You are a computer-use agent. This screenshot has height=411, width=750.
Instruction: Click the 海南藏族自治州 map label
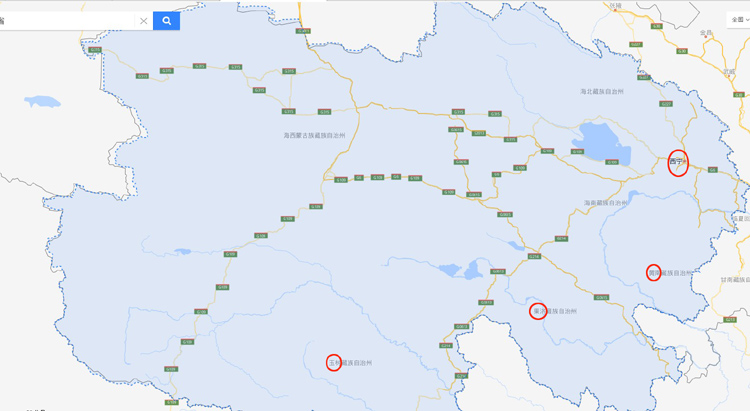tap(606, 203)
